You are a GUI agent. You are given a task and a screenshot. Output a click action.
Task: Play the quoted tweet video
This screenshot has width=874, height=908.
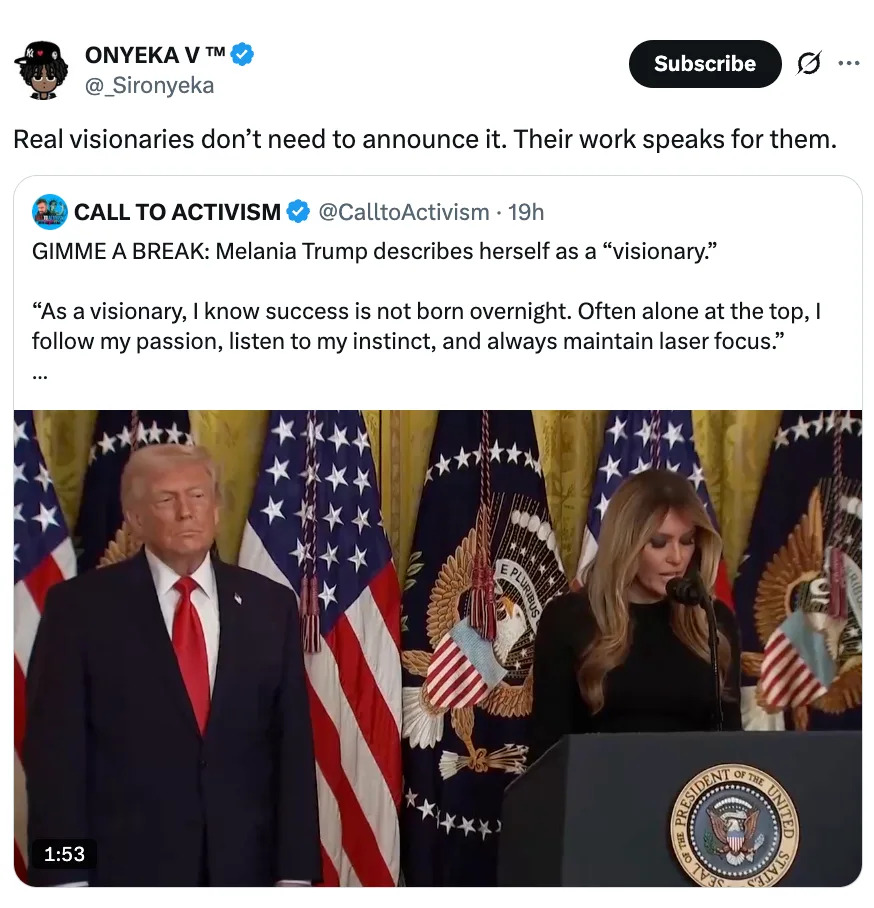[438, 648]
